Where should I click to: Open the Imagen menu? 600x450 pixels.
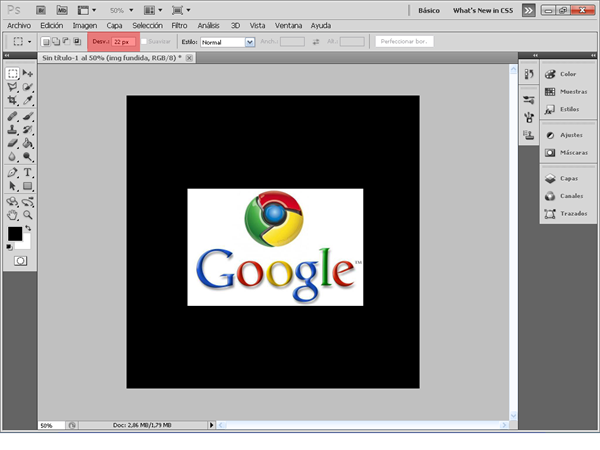84,24
